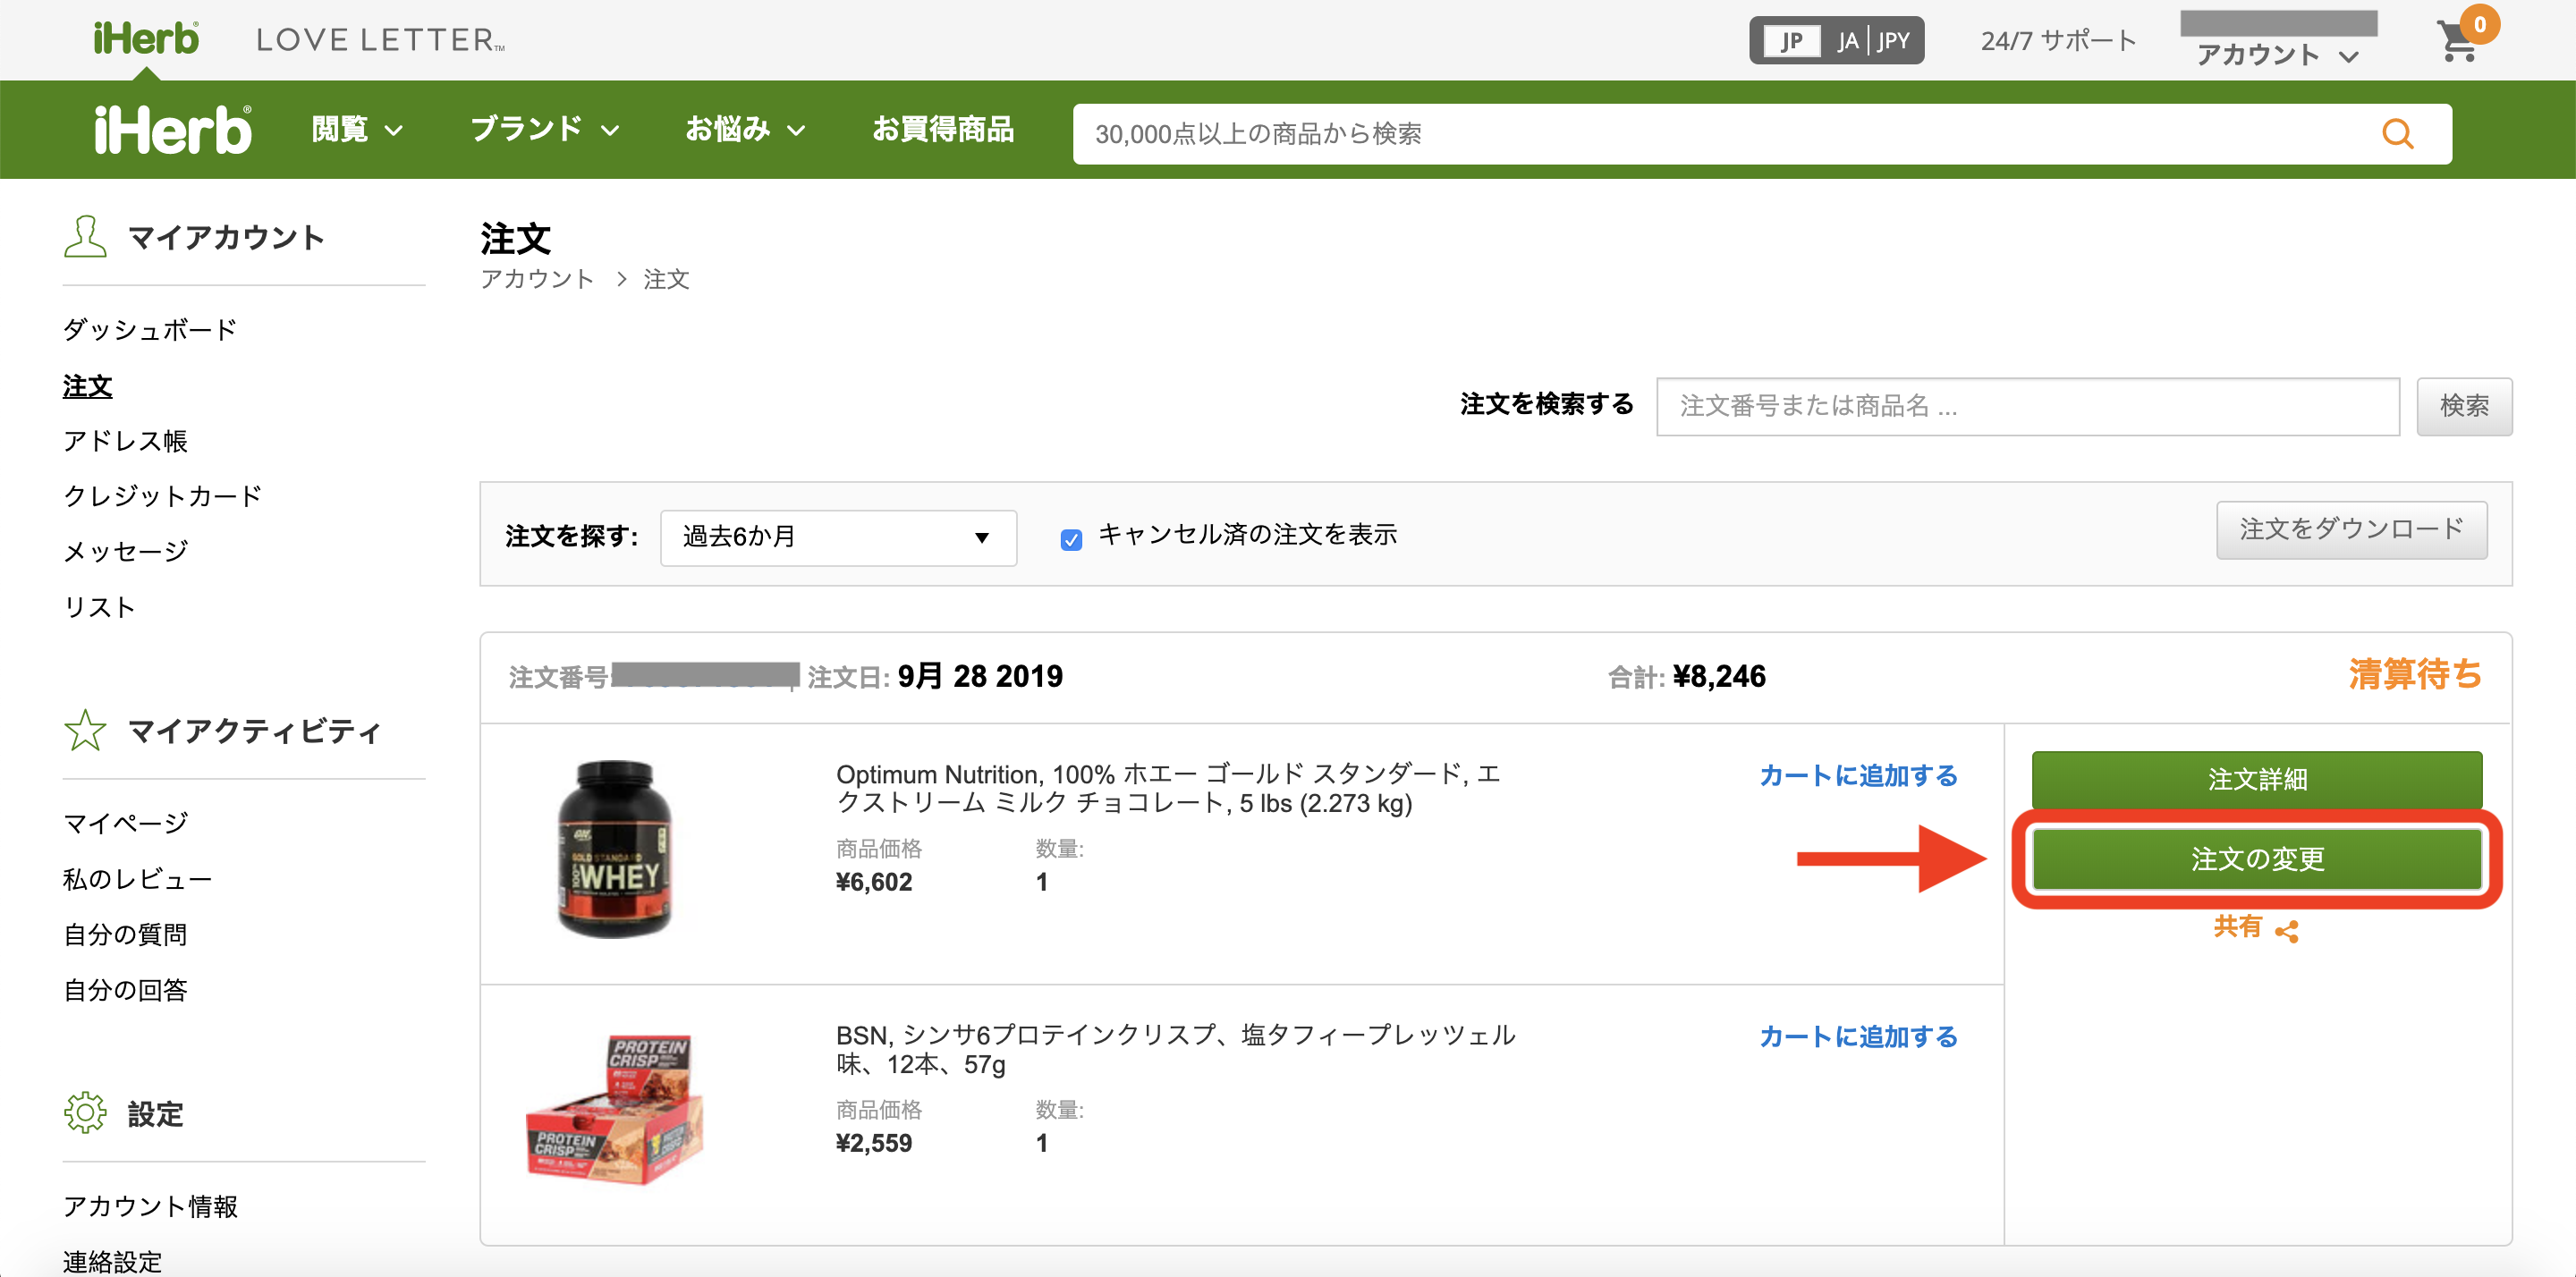
Task: Open 自分の回答 in sidebar
Action: (x=125, y=990)
